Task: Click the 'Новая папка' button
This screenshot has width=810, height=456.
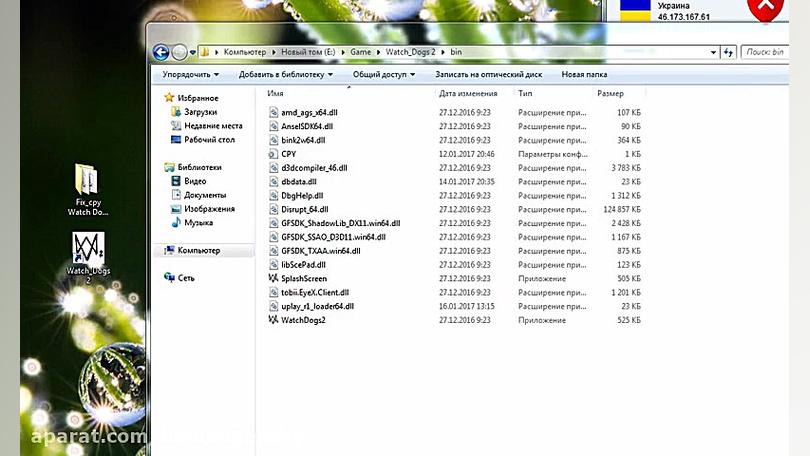Action: (584, 74)
